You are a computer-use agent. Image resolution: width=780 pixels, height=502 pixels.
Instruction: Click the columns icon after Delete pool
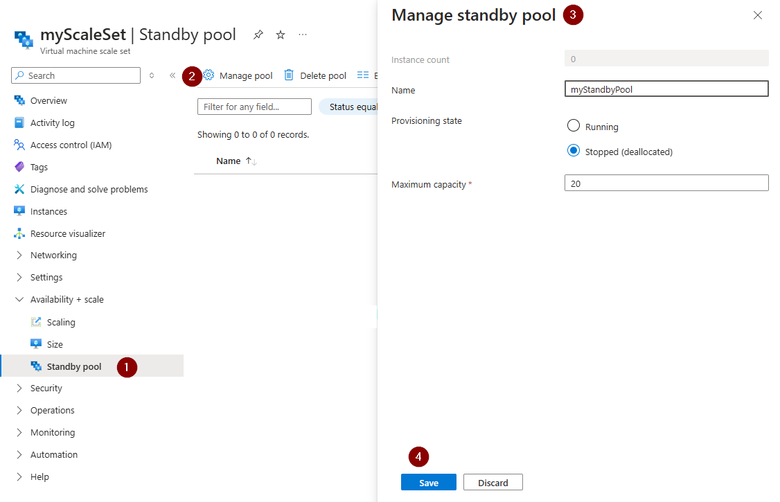363,75
